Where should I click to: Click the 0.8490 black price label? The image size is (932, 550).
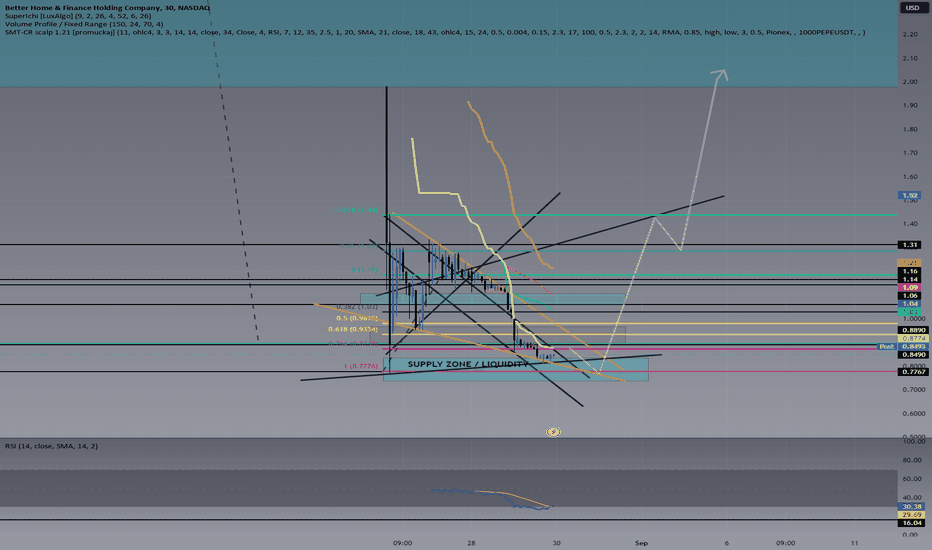(x=913, y=354)
